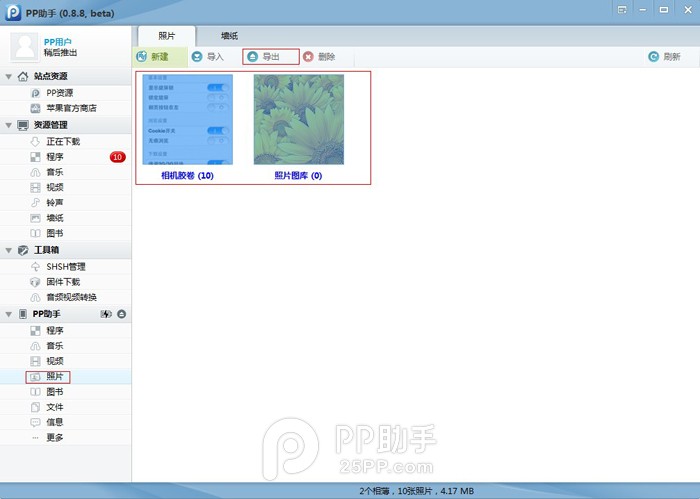This screenshot has width=700, height=499.
Task: Click the 苹果官方商店 store icon
Action: pyautogui.click(x=35, y=108)
